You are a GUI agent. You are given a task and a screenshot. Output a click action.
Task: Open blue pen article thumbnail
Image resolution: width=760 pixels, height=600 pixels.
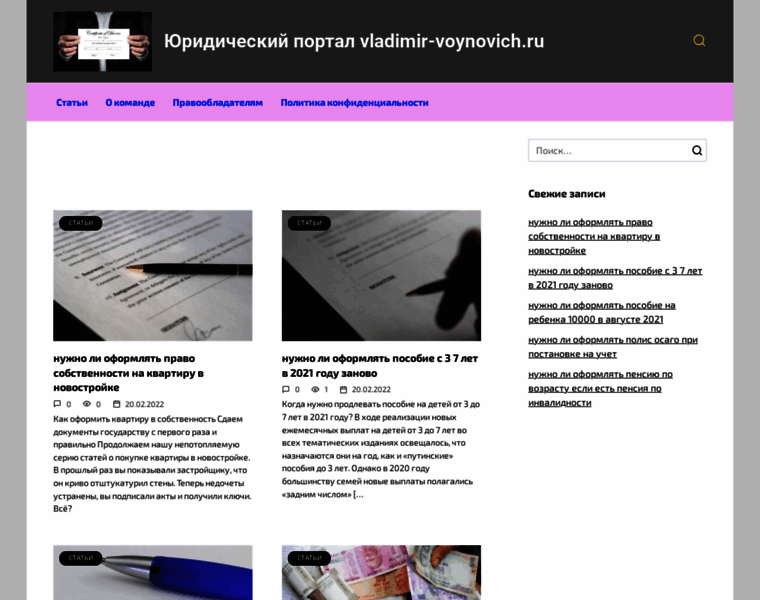153,572
